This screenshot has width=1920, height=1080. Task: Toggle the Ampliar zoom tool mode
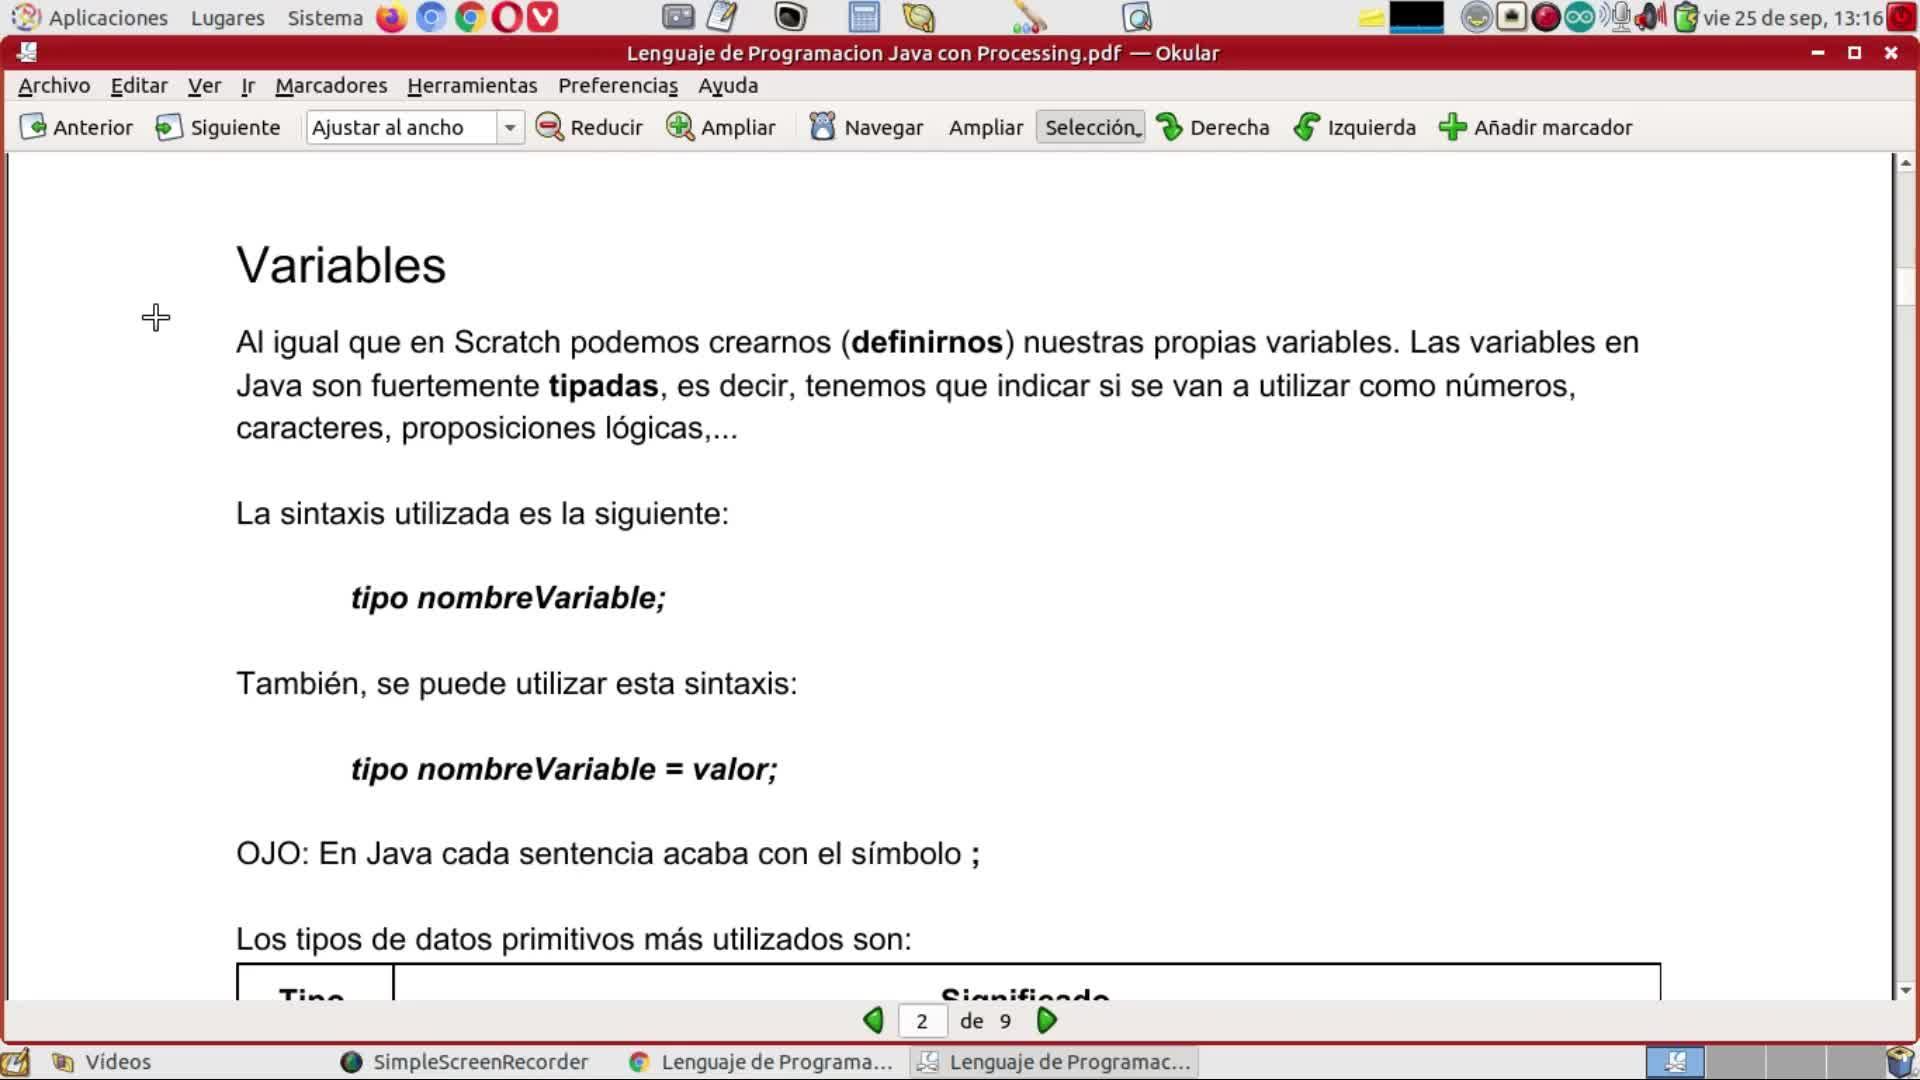point(985,127)
